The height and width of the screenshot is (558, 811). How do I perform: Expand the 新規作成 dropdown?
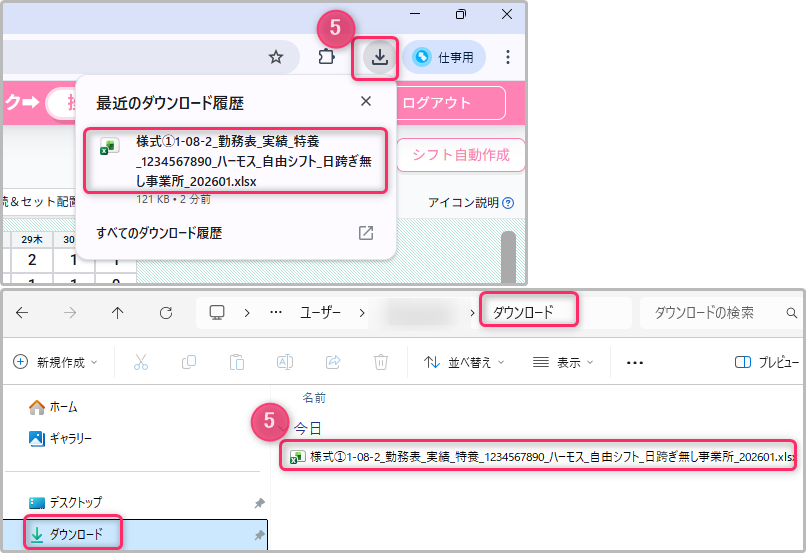pos(56,361)
